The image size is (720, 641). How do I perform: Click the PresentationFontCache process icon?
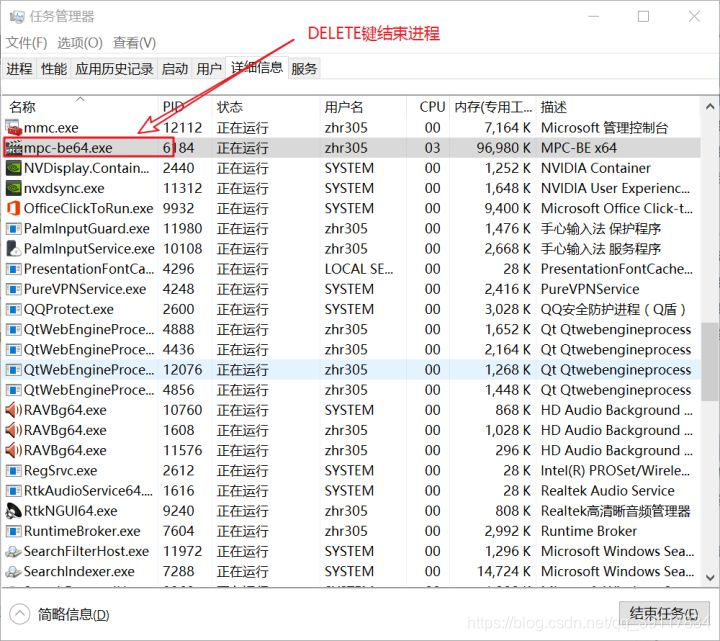pyautogui.click(x=13, y=269)
